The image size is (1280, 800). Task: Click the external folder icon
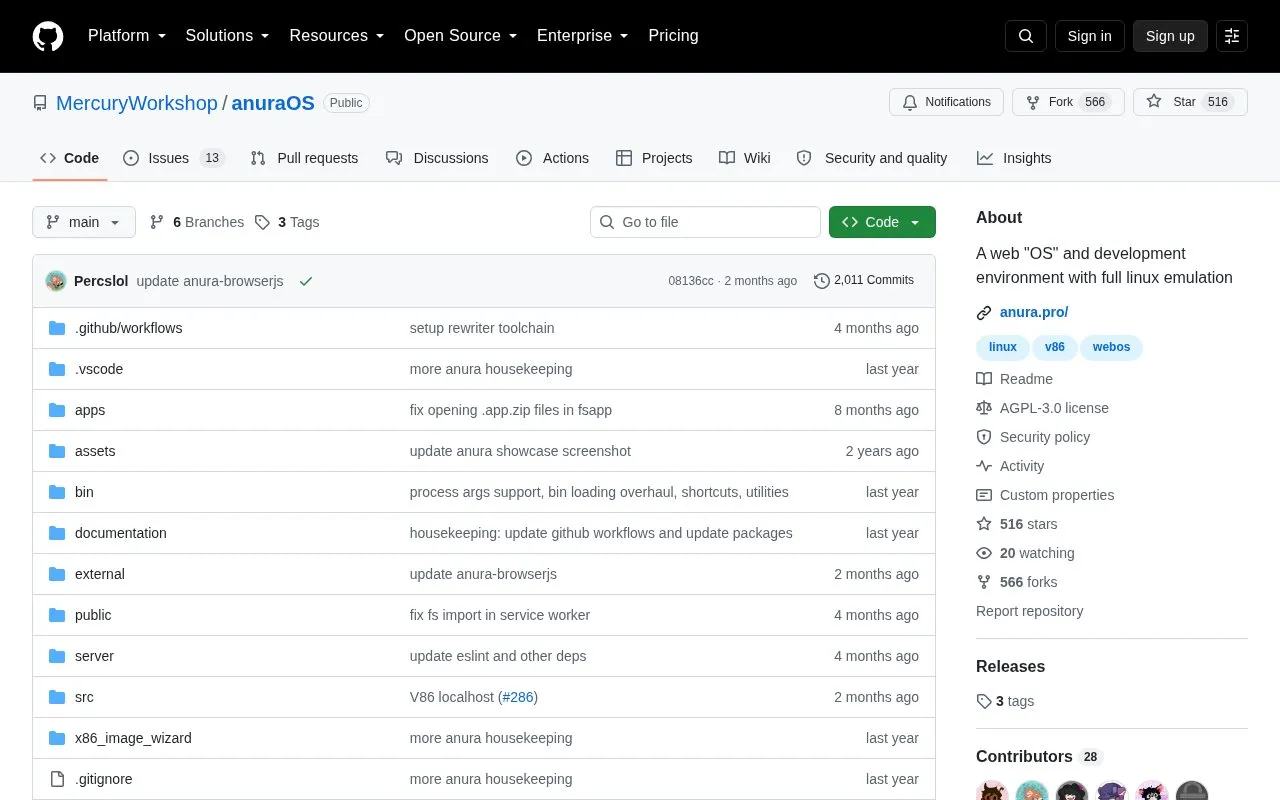coord(57,574)
